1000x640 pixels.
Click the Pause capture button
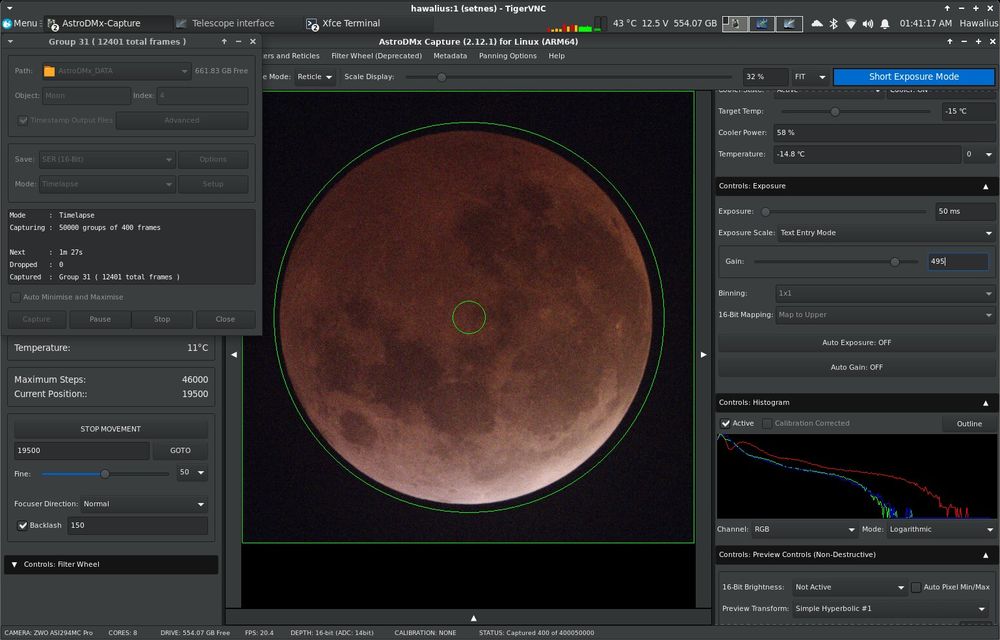tap(100, 319)
